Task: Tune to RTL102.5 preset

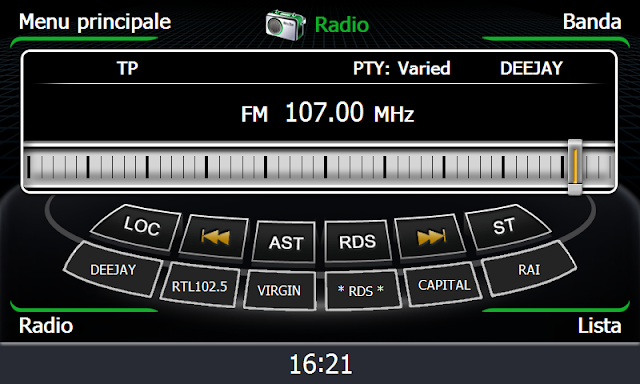Action: pyautogui.click(x=200, y=286)
